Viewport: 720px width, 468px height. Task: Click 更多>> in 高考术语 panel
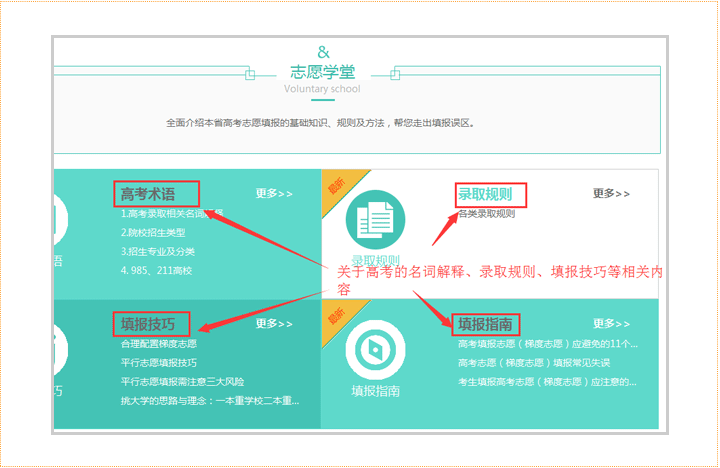(x=274, y=193)
